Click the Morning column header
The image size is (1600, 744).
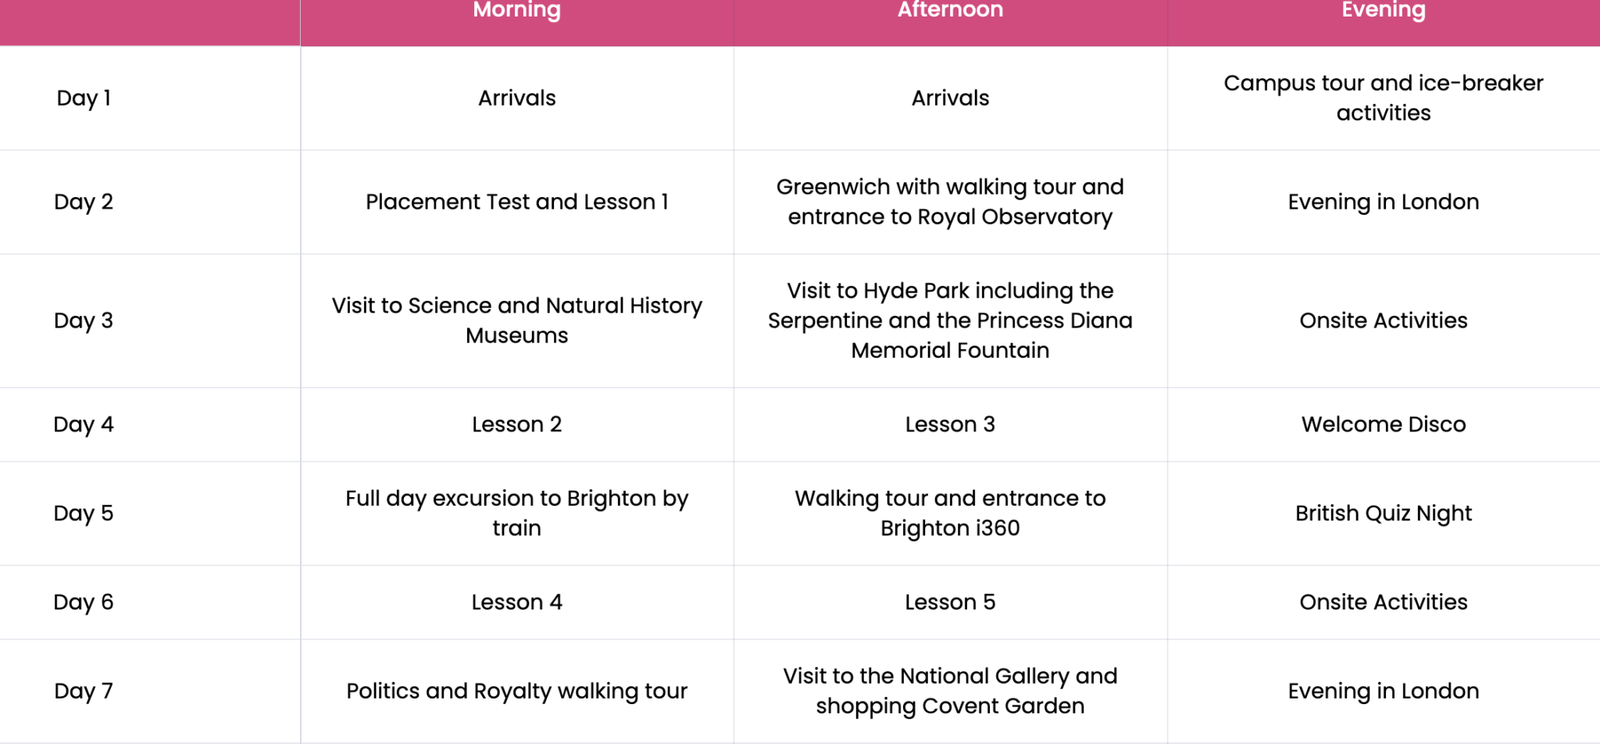point(517,11)
